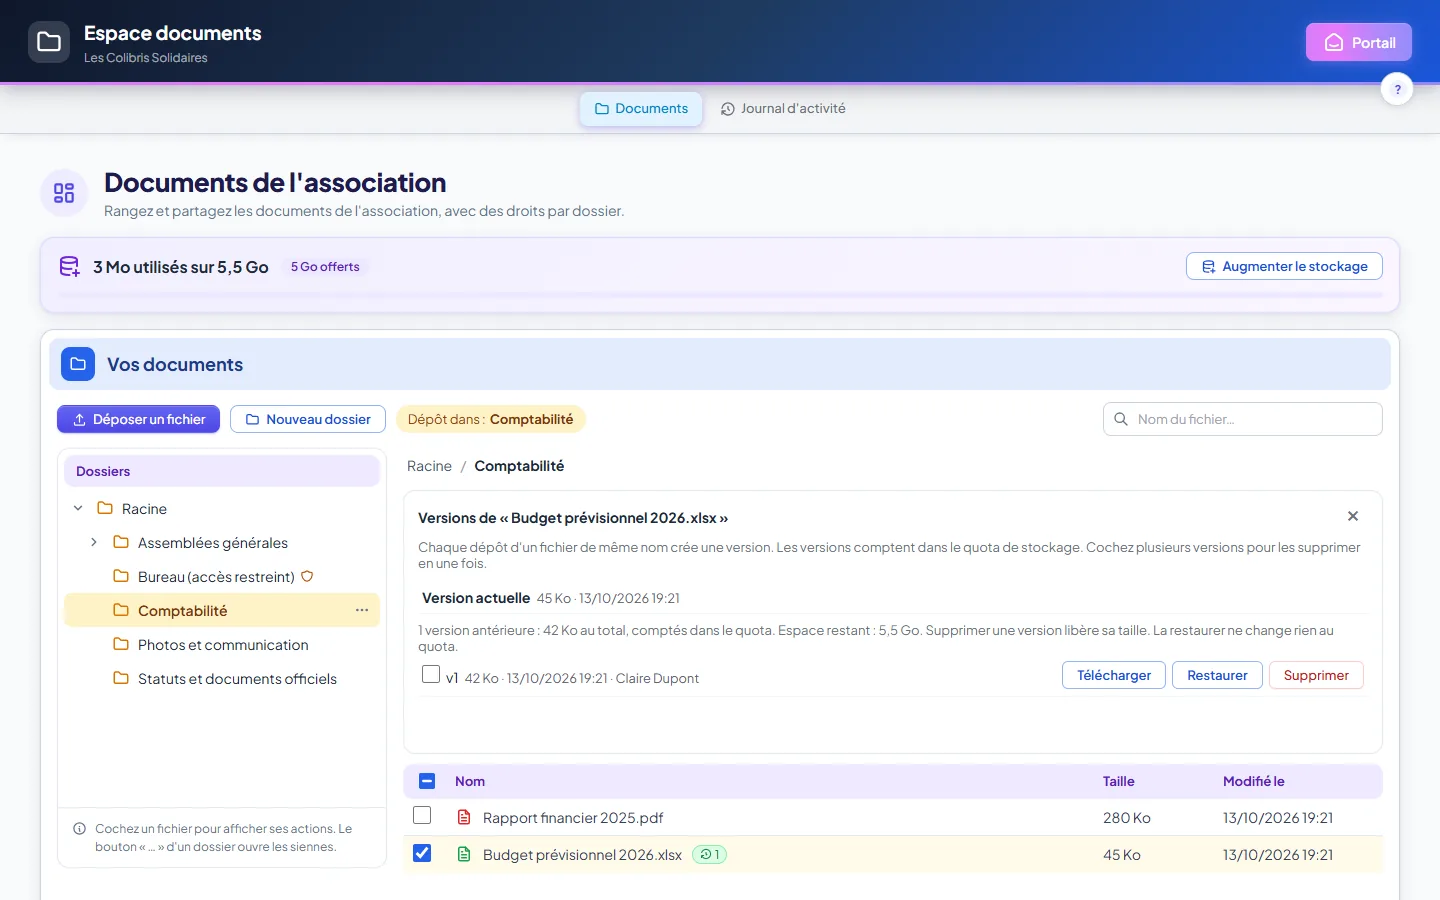Screen dimensions: 1440x900
Task: Click the storage database icon next to 3 Mo utilisés
Action: point(69,267)
